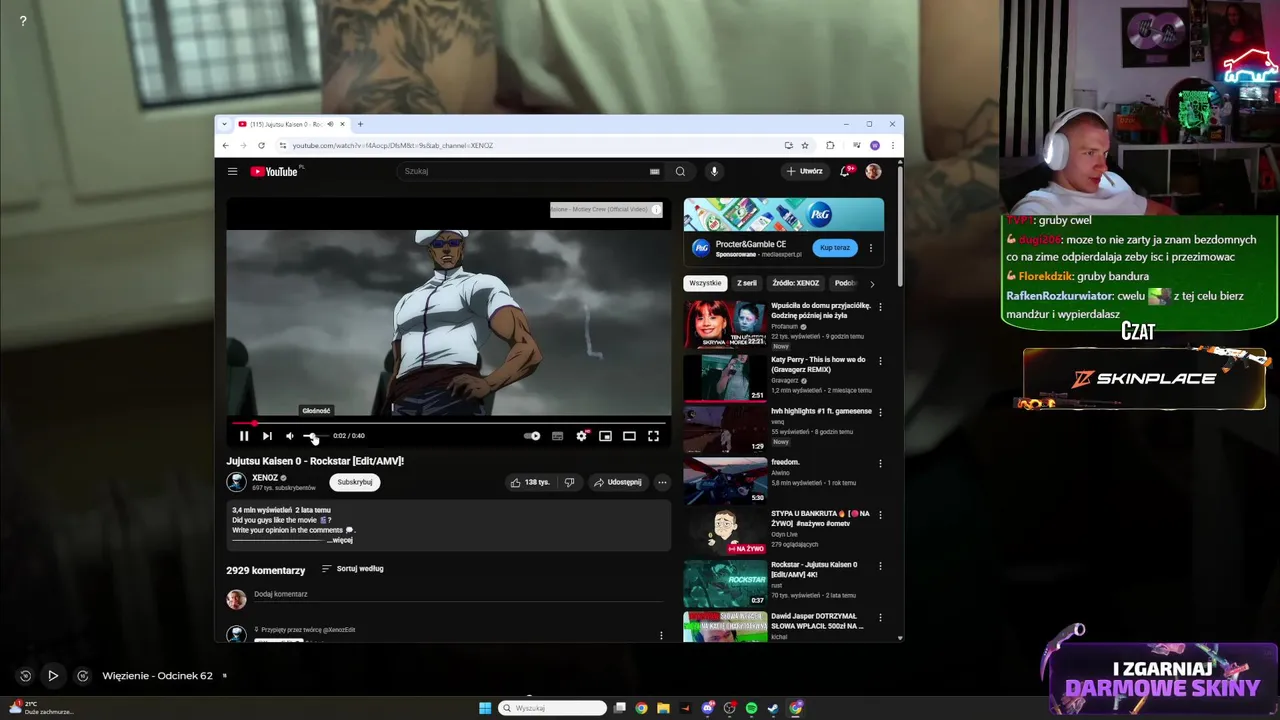Open File Explorer from taskbar

(x=663, y=708)
